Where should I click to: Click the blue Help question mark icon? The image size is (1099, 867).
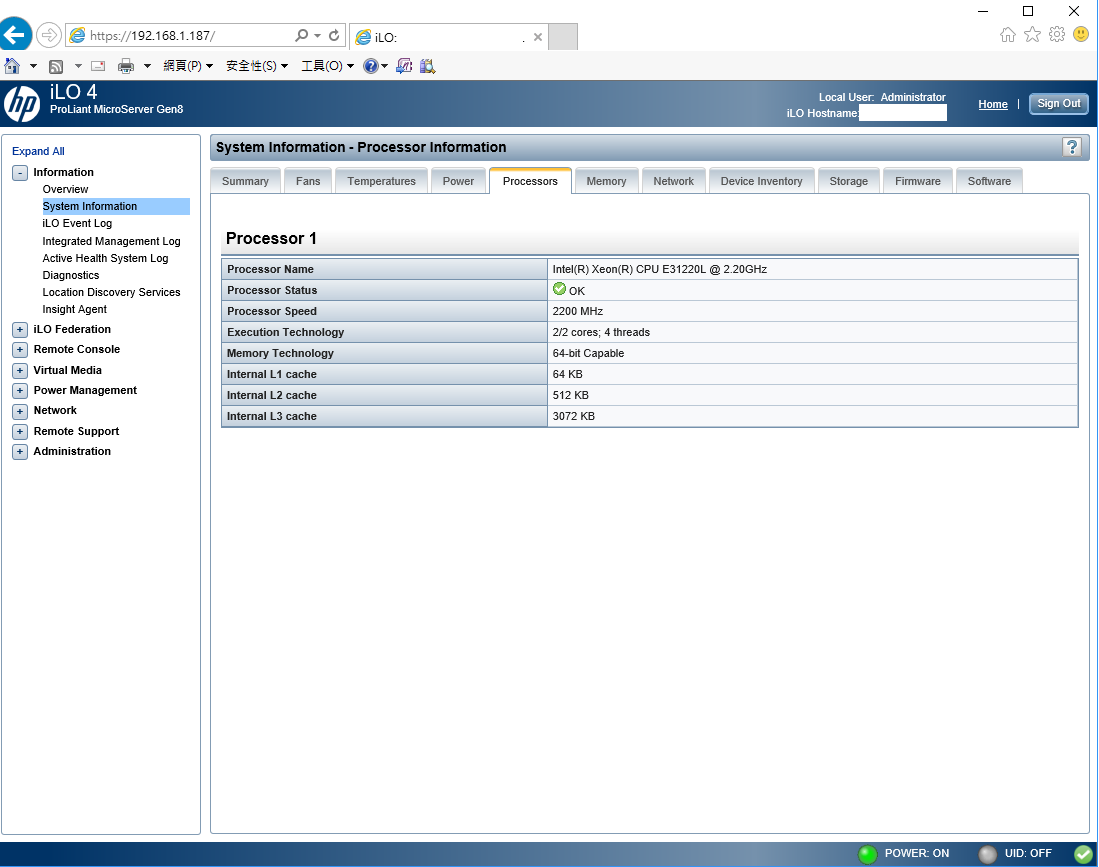(x=371, y=66)
